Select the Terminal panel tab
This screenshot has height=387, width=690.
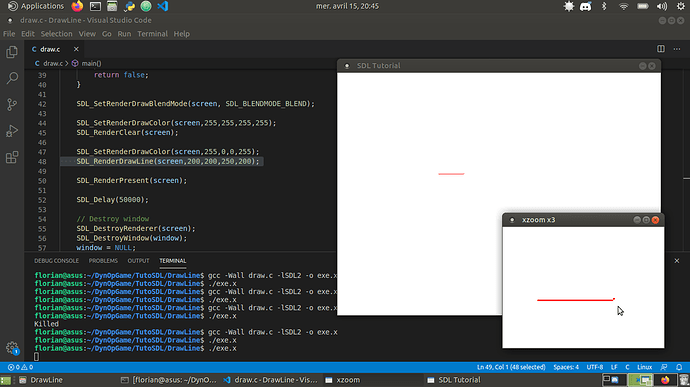click(172, 261)
